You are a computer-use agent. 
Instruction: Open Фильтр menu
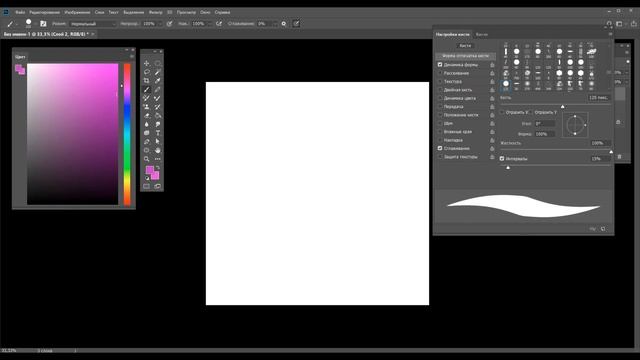(x=155, y=12)
